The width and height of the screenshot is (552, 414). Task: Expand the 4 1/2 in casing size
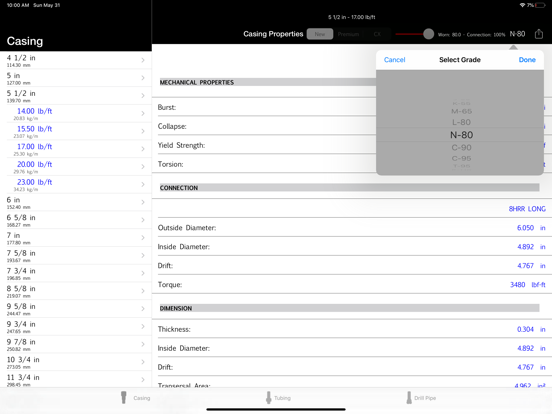point(76,60)
